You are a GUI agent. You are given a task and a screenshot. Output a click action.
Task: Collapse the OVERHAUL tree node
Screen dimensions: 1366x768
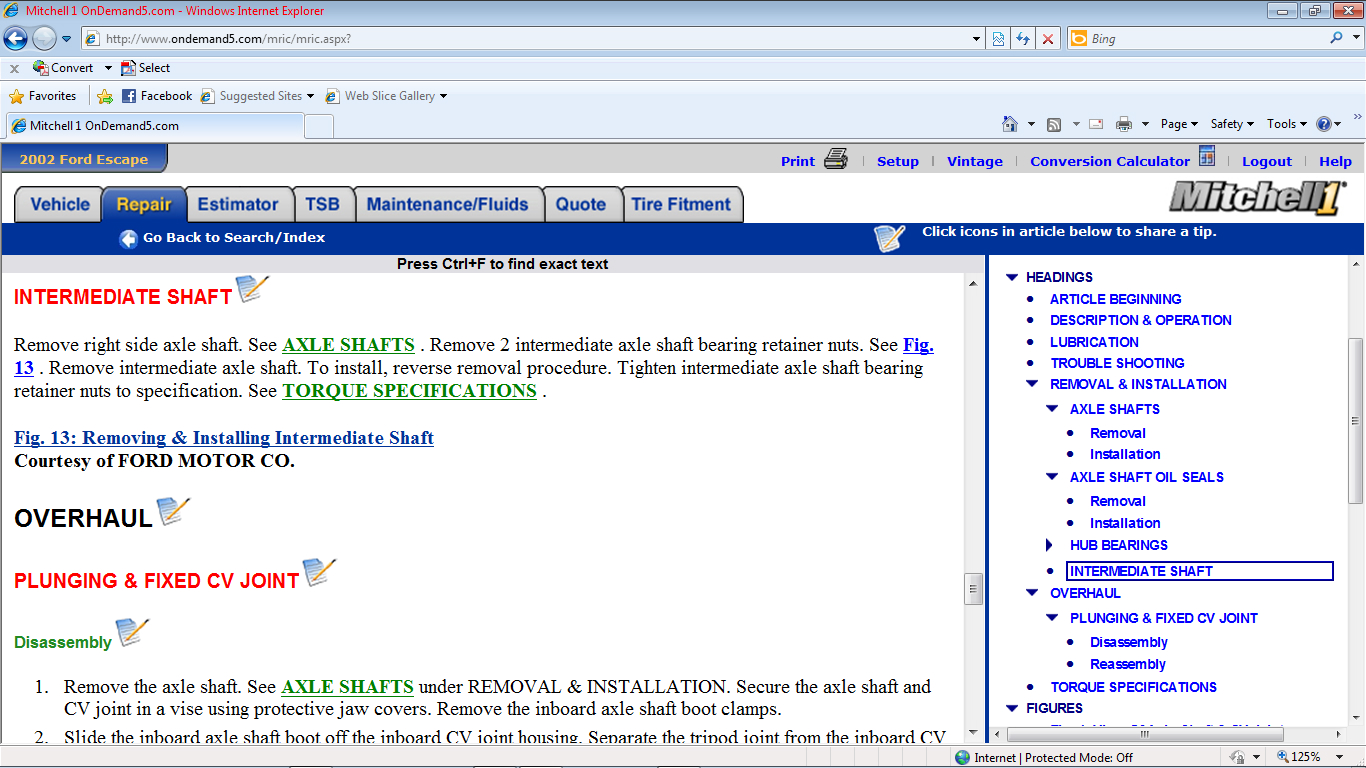1032,593
